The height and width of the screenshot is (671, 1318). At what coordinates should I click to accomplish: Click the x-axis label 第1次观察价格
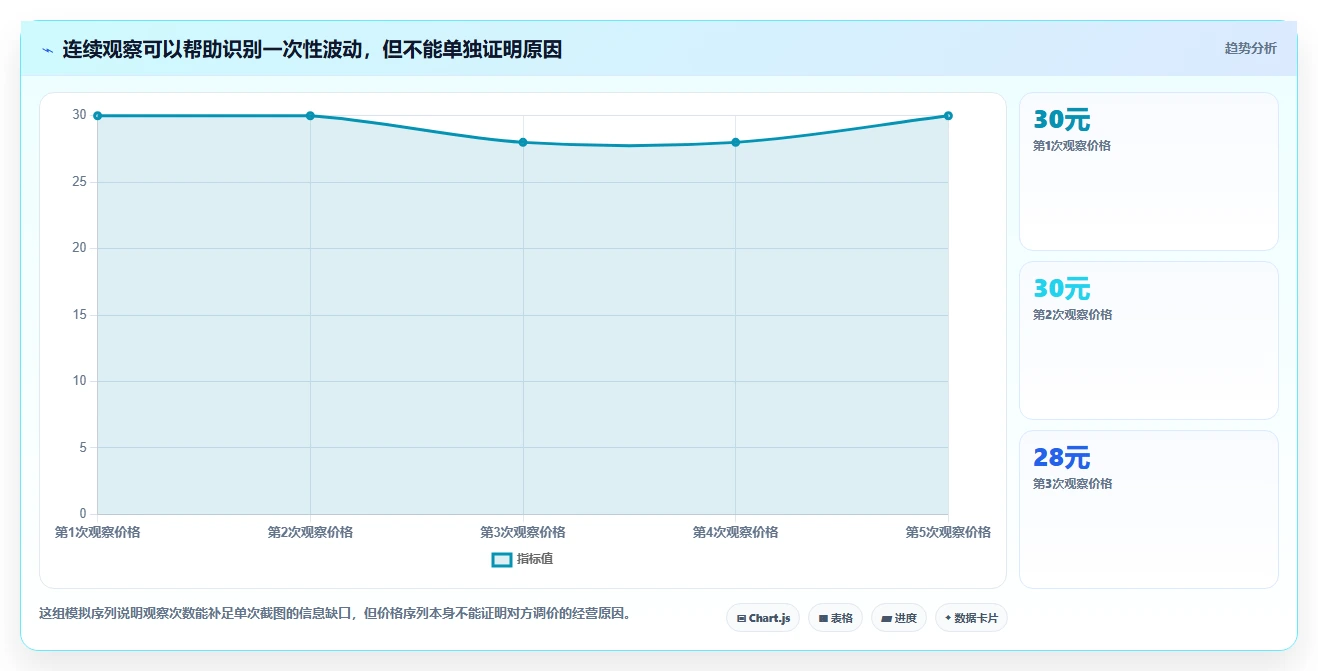98,532
